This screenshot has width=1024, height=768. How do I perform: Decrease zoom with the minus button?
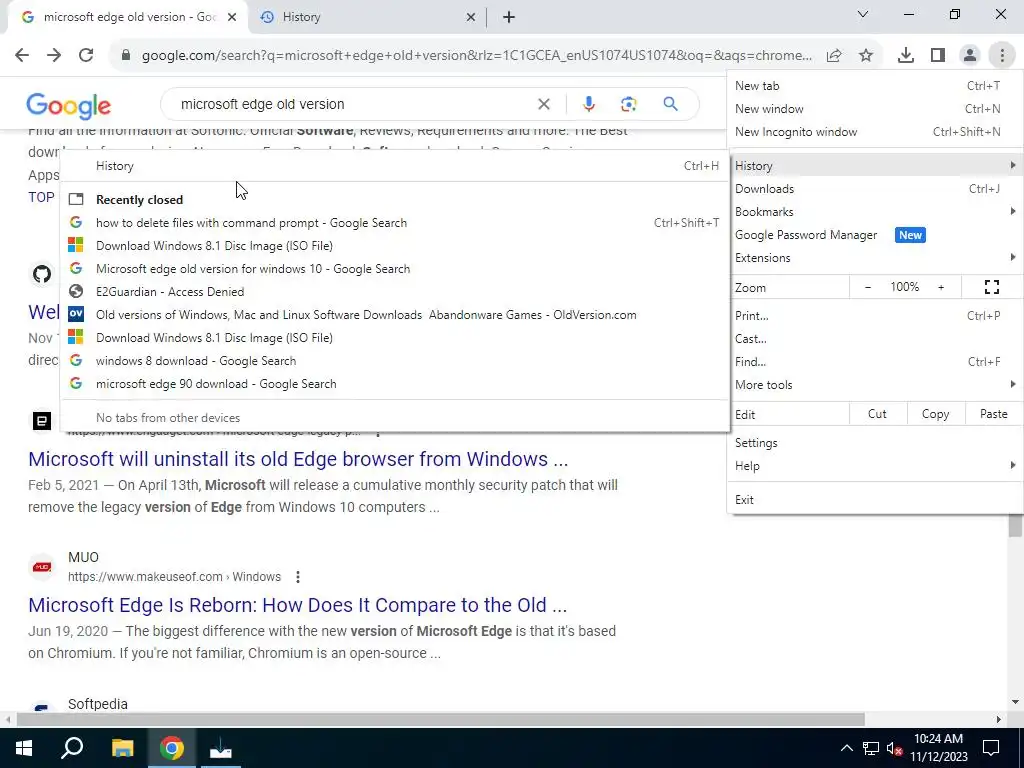point(868,287)
